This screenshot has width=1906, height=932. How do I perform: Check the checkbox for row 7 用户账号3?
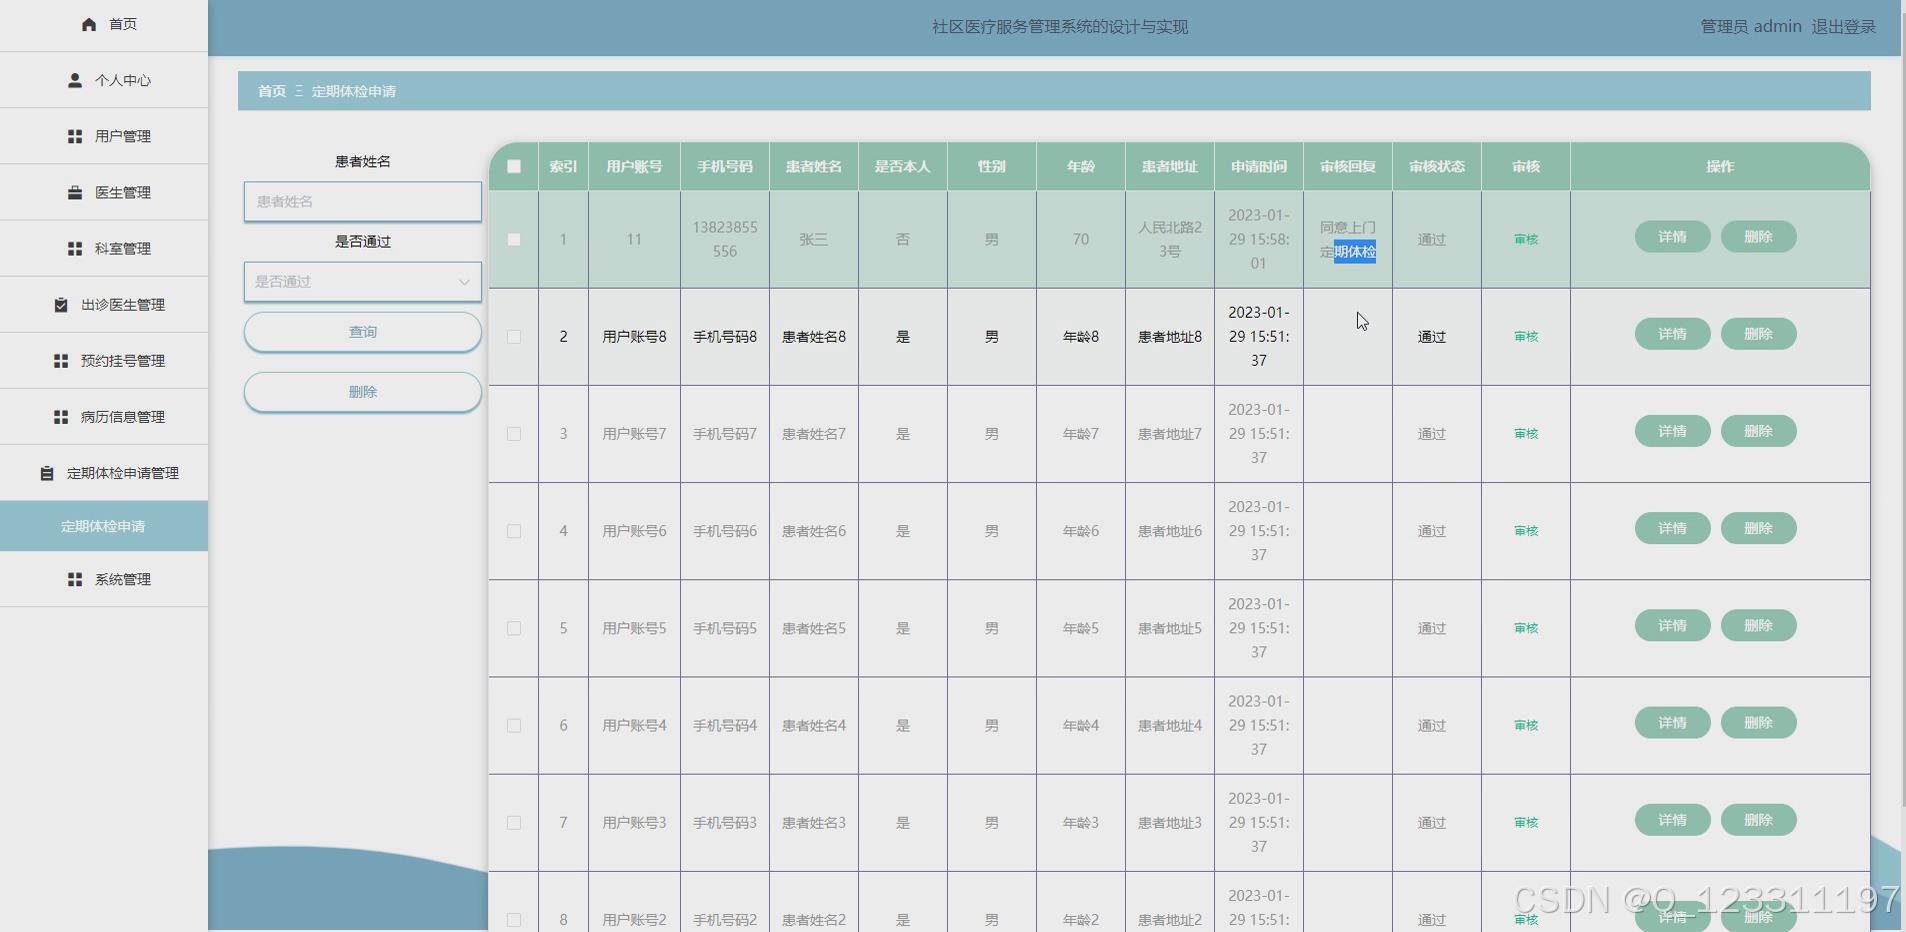click(x=514, y=822)
